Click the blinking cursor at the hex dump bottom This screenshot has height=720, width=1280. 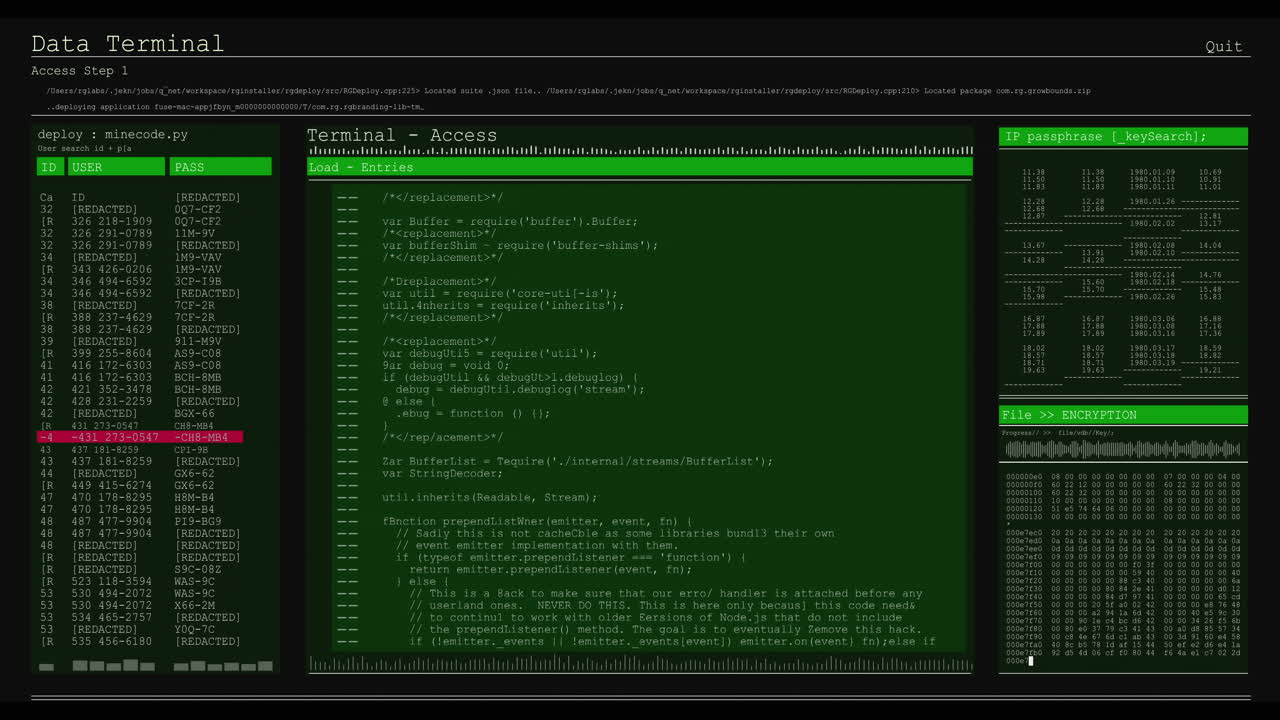tap(1031, 661)
